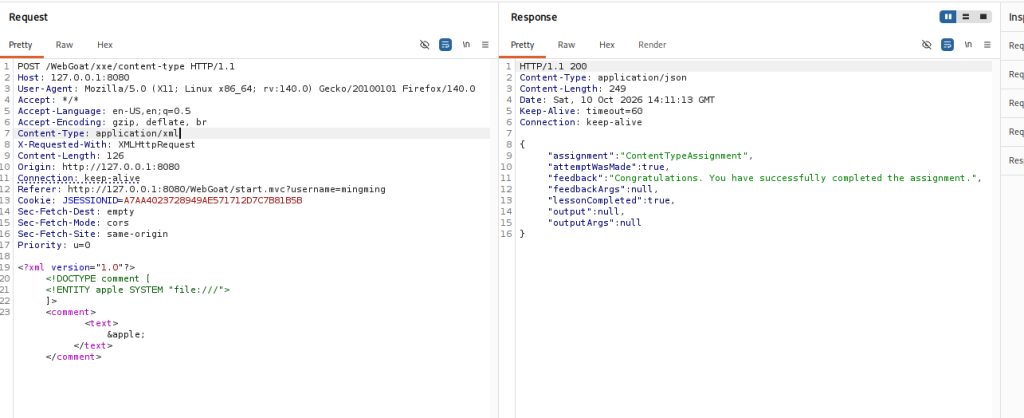Click the 'Response' panel title
This screenshot has width=1024, height=418.
tap(534, 18)
